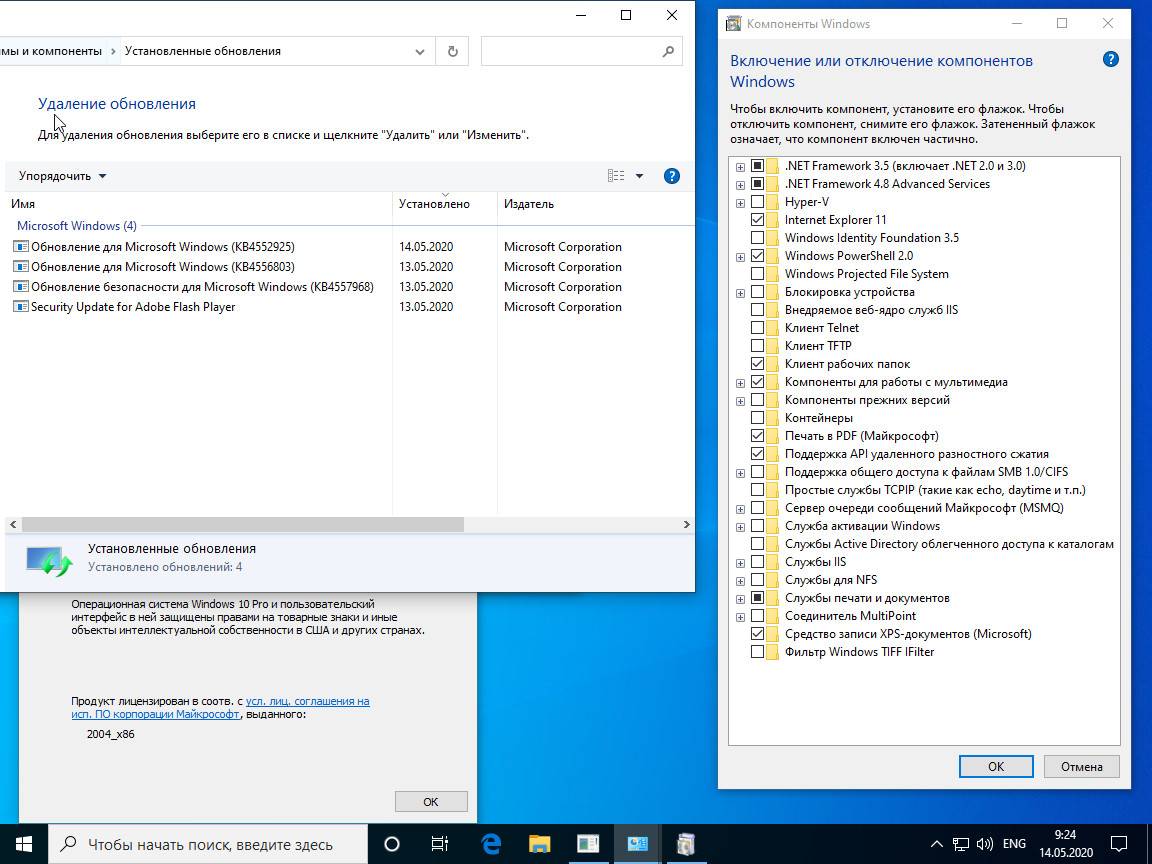Click the Windows Features taskbar icon
This screenshot has width=1152, height=864.
pyautogui.click(x=685, y=844)
